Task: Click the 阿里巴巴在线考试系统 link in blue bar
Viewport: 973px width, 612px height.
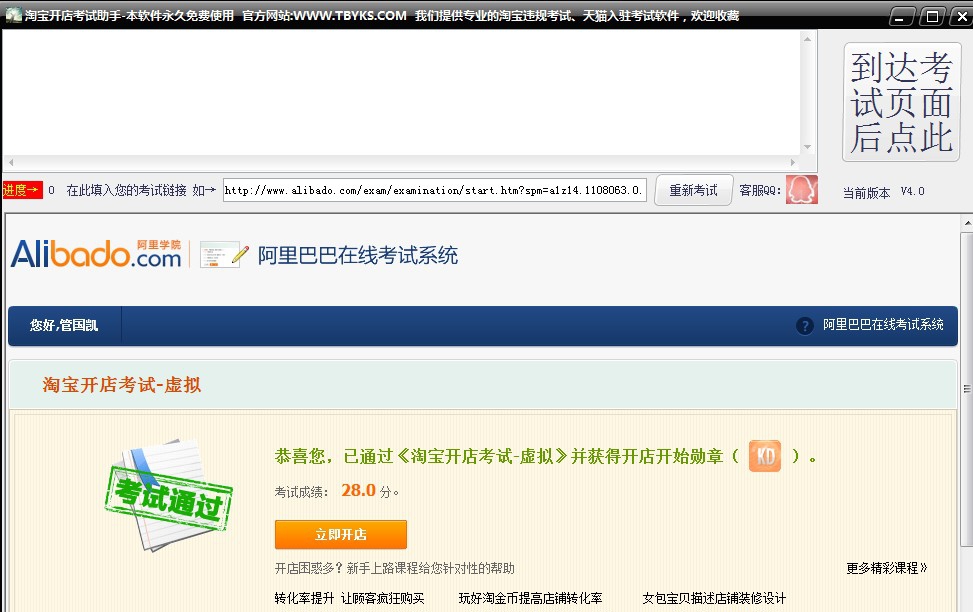Action: pyautogui.click(x=883, y=325)
